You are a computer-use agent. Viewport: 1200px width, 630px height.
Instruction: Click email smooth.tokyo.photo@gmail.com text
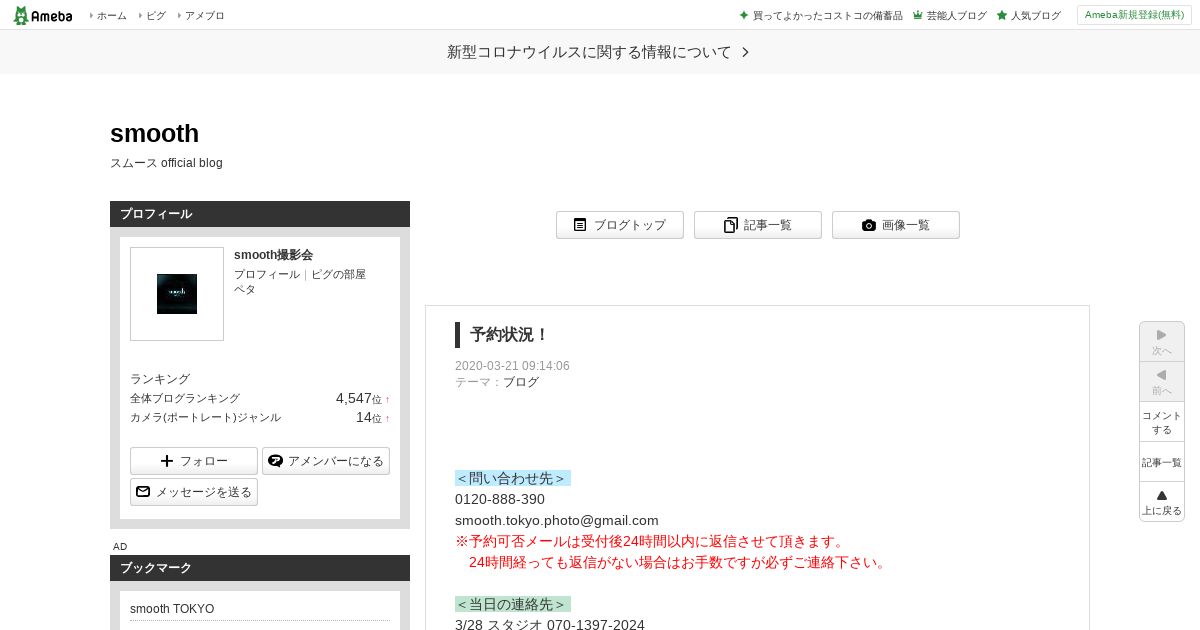coord(557,520)
